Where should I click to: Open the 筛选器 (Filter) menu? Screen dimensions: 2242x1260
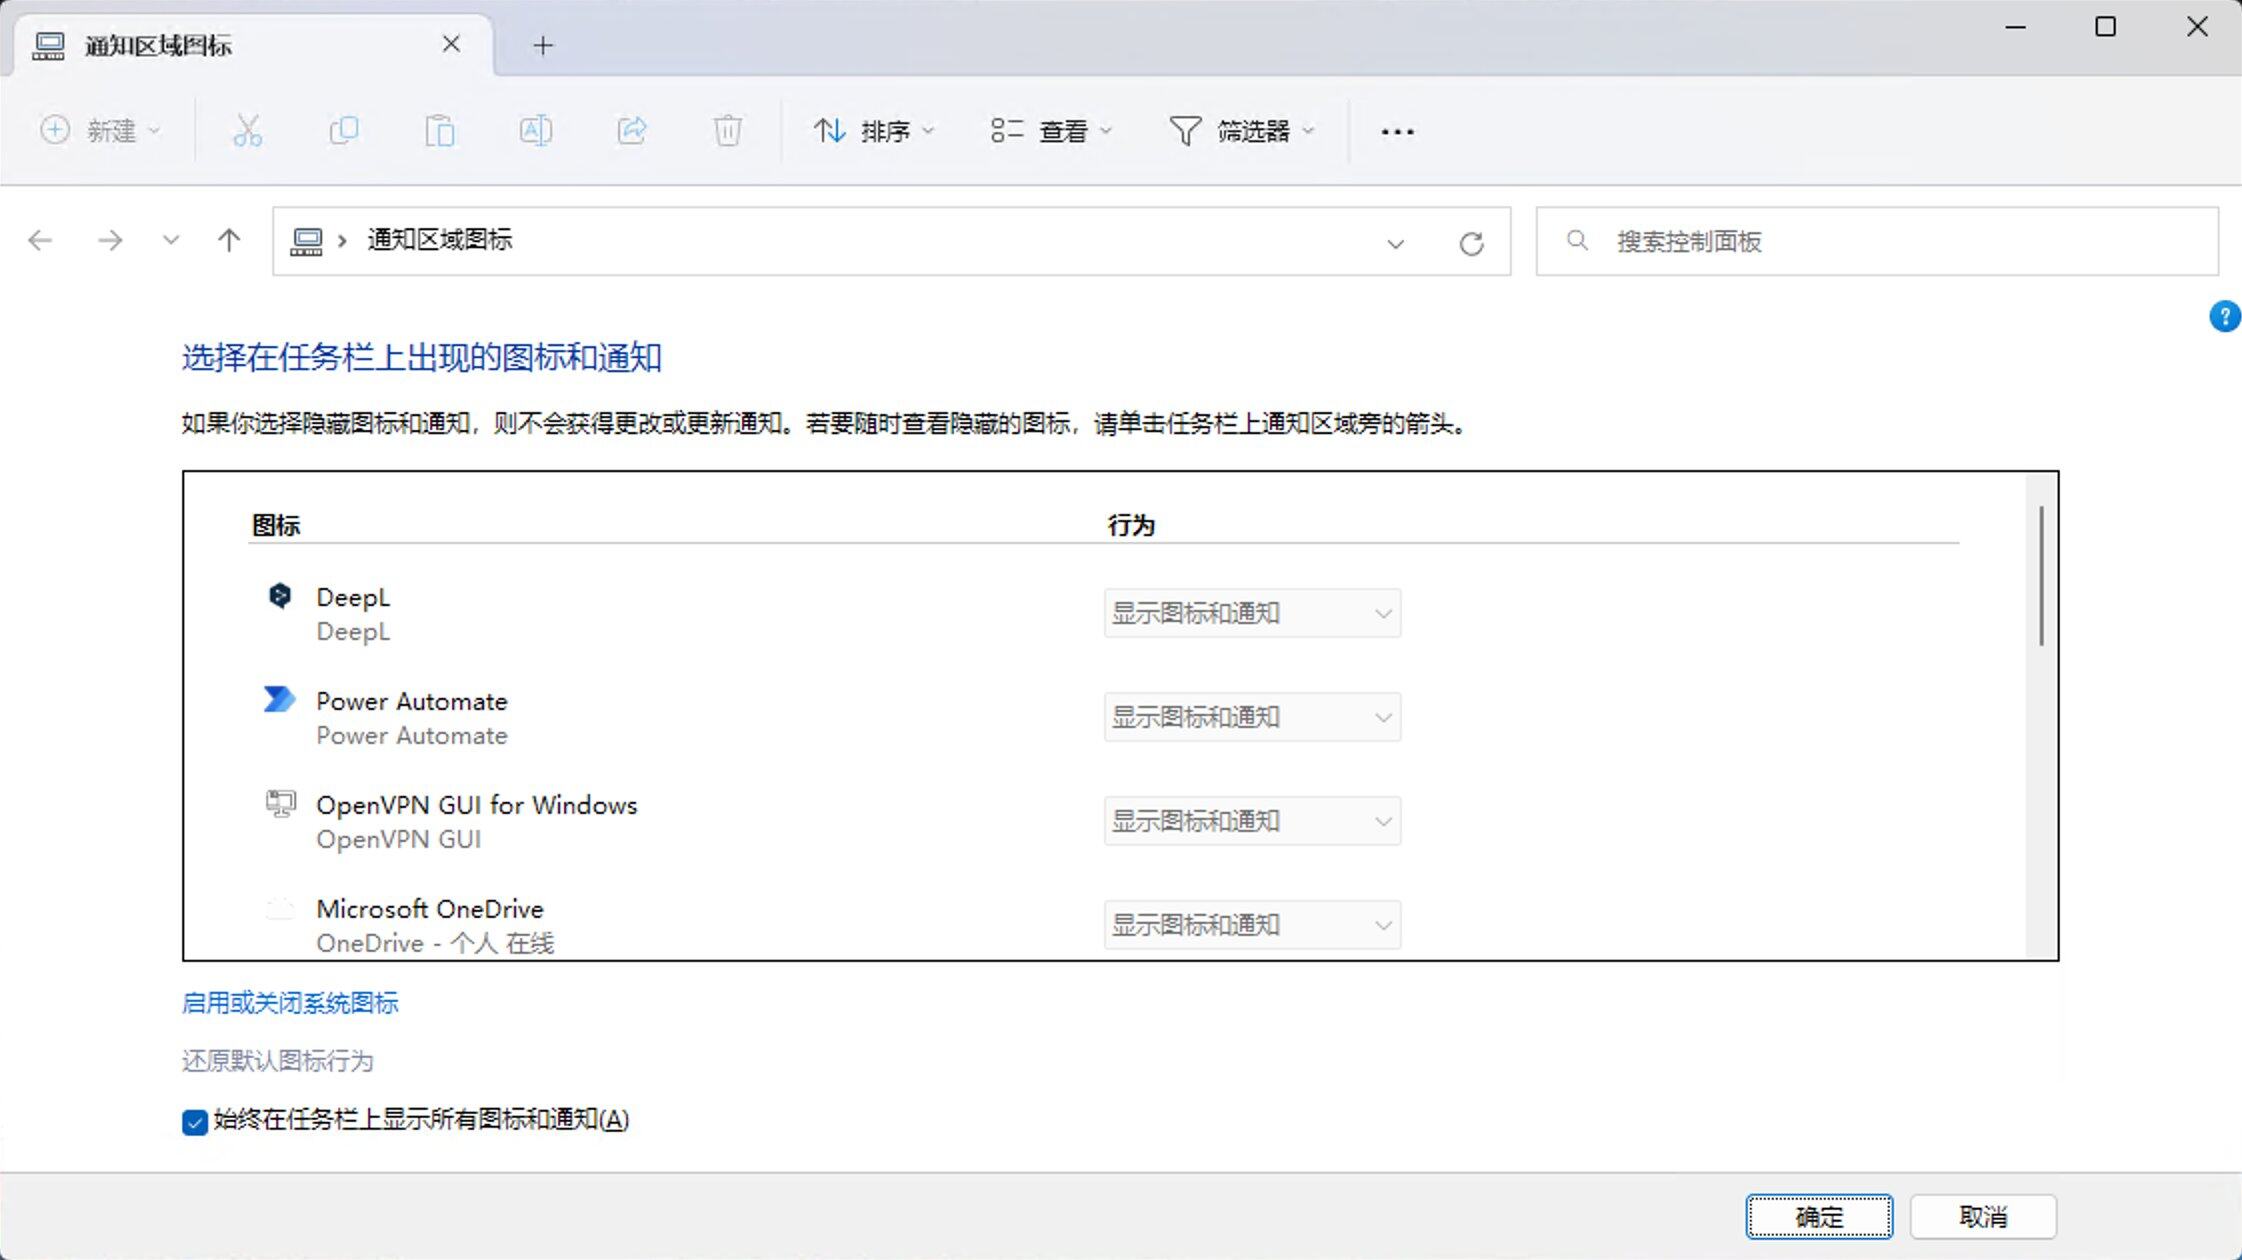1243,131
